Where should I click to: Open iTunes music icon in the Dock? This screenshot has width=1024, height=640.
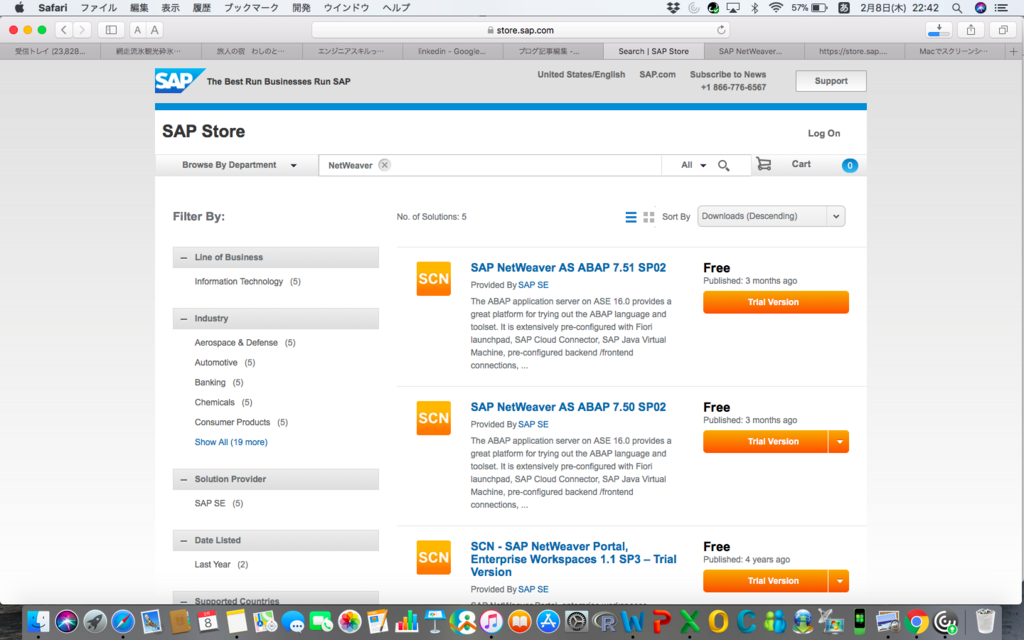pos(491,622)
